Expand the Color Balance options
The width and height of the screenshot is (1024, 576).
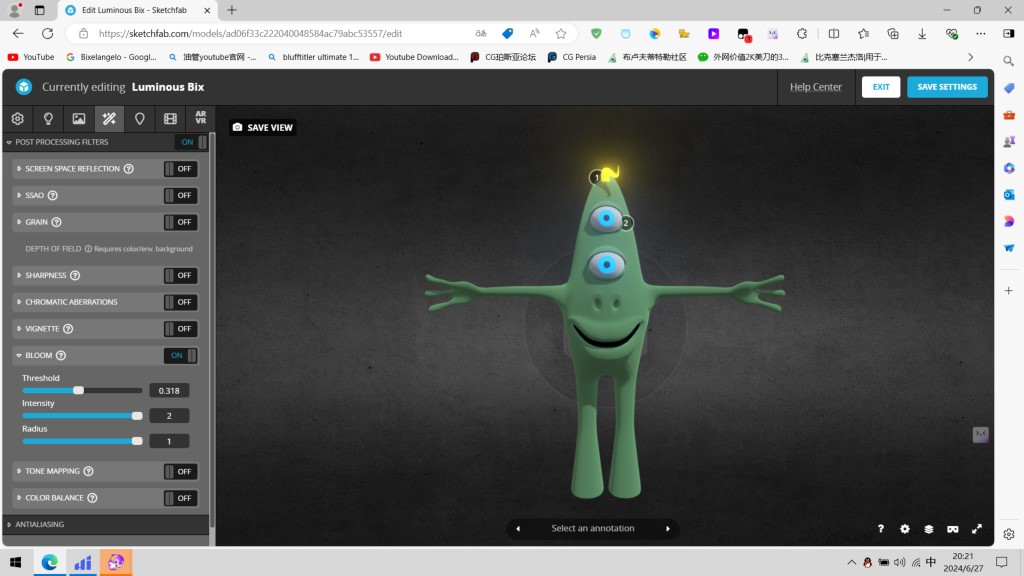[19, 498]
